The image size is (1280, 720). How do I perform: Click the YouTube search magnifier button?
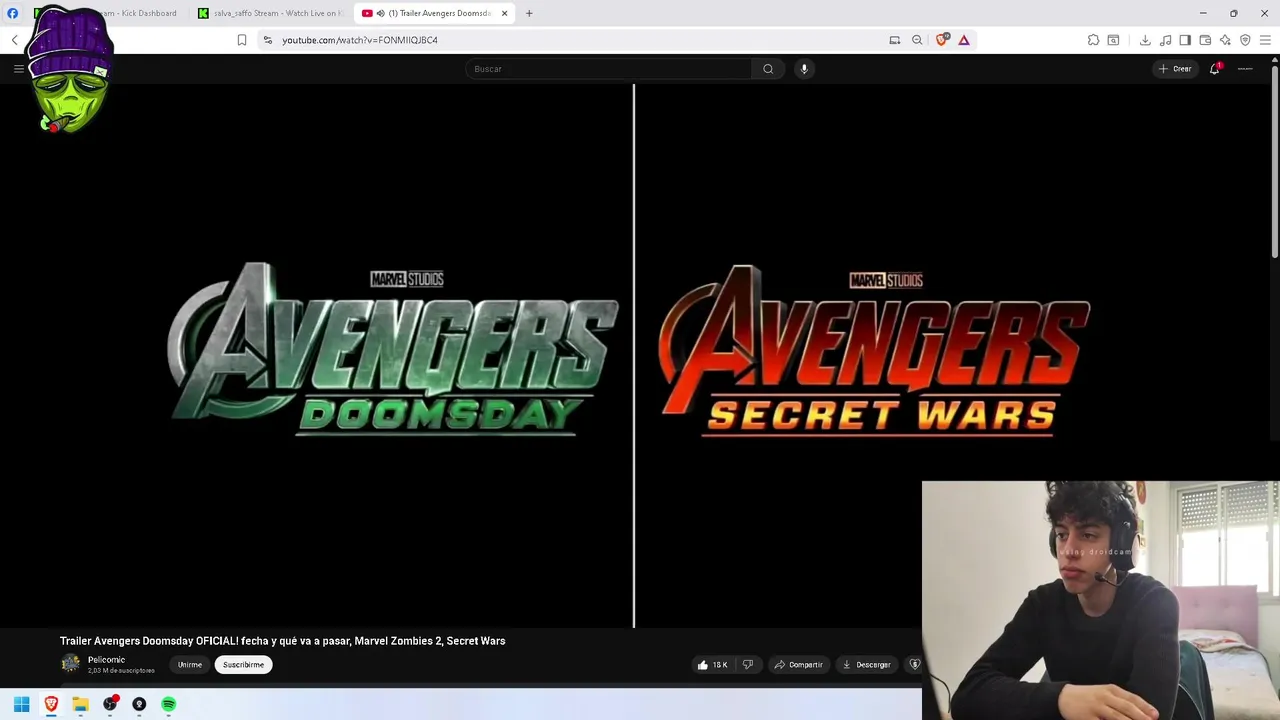pyautogui.click(x=768, y=69)
